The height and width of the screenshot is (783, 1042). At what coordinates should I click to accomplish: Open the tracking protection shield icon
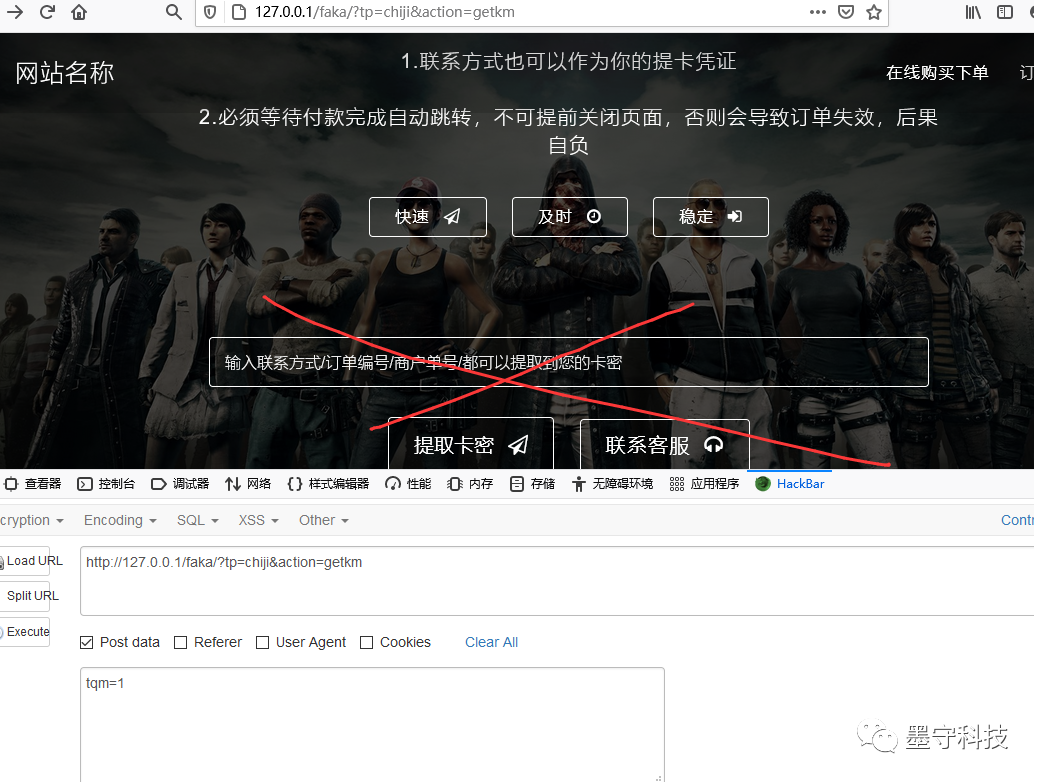[209, 12]
